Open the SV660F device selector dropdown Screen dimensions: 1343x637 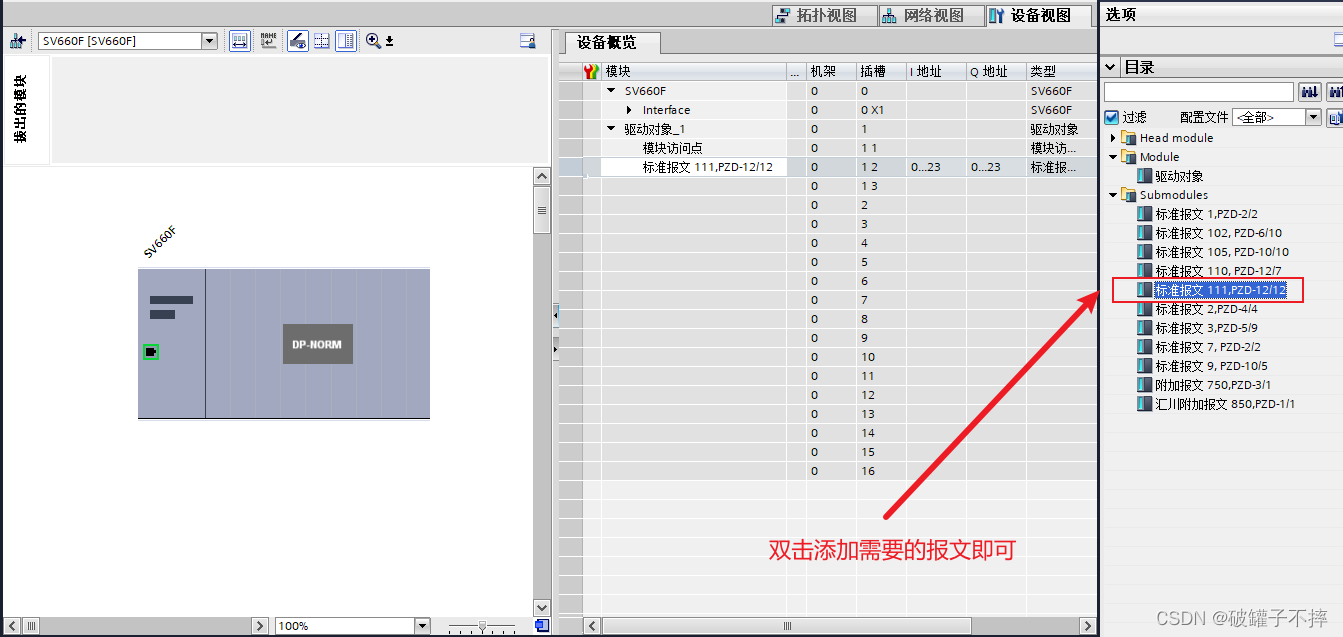click(210, 41)
